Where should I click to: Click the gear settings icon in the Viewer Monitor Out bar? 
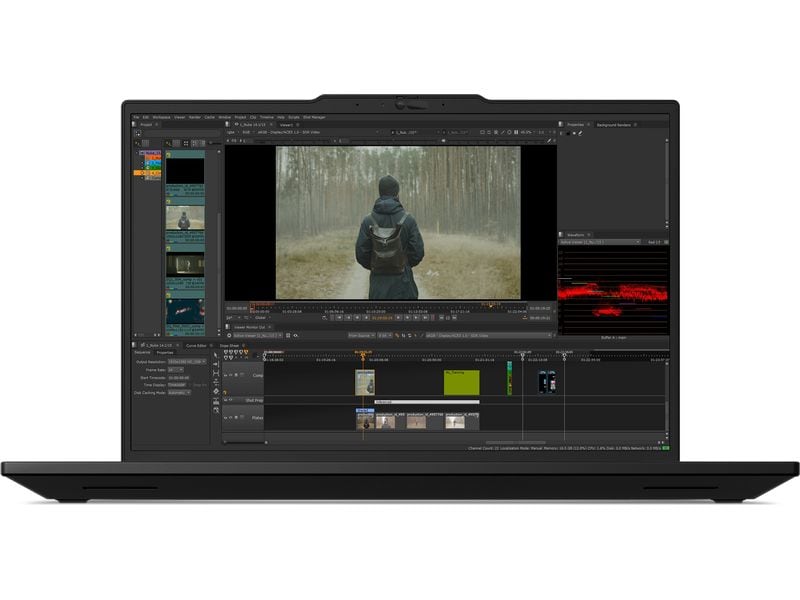287,335
